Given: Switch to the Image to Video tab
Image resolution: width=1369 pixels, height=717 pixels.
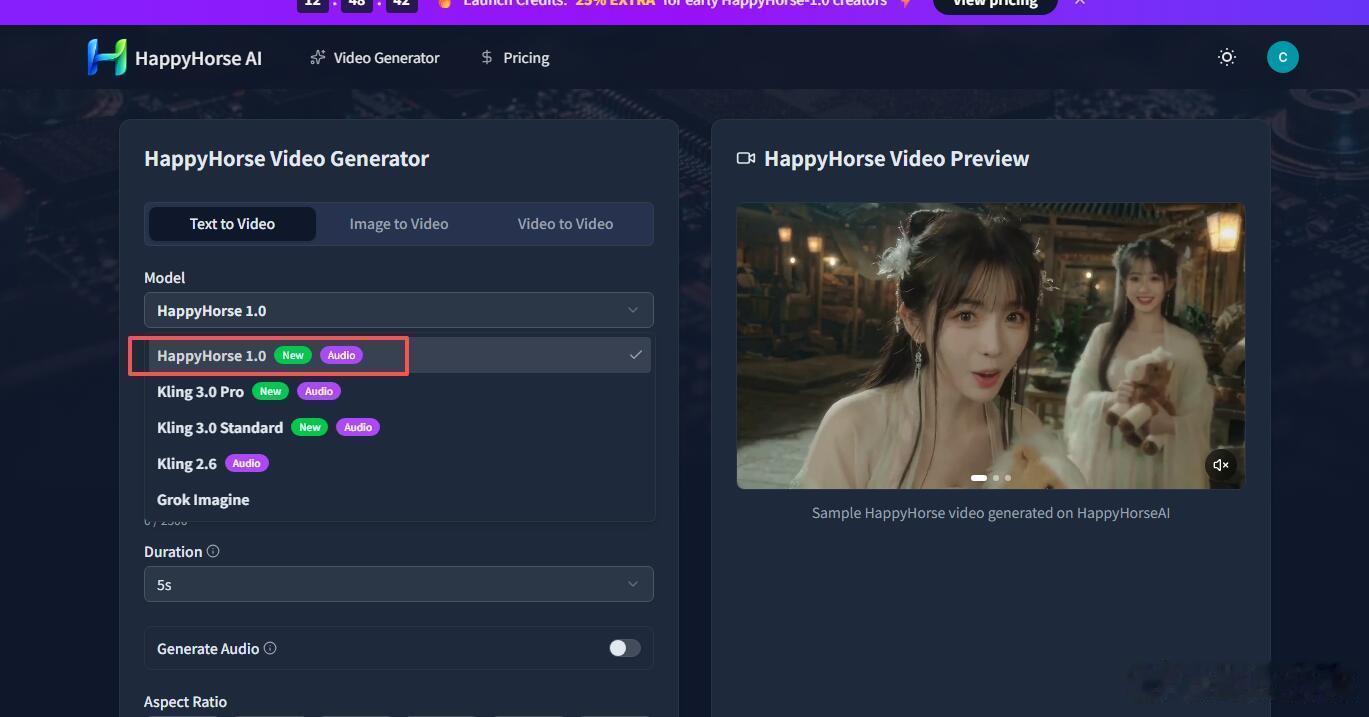Looking at the screenshot, I should (398, 223).
